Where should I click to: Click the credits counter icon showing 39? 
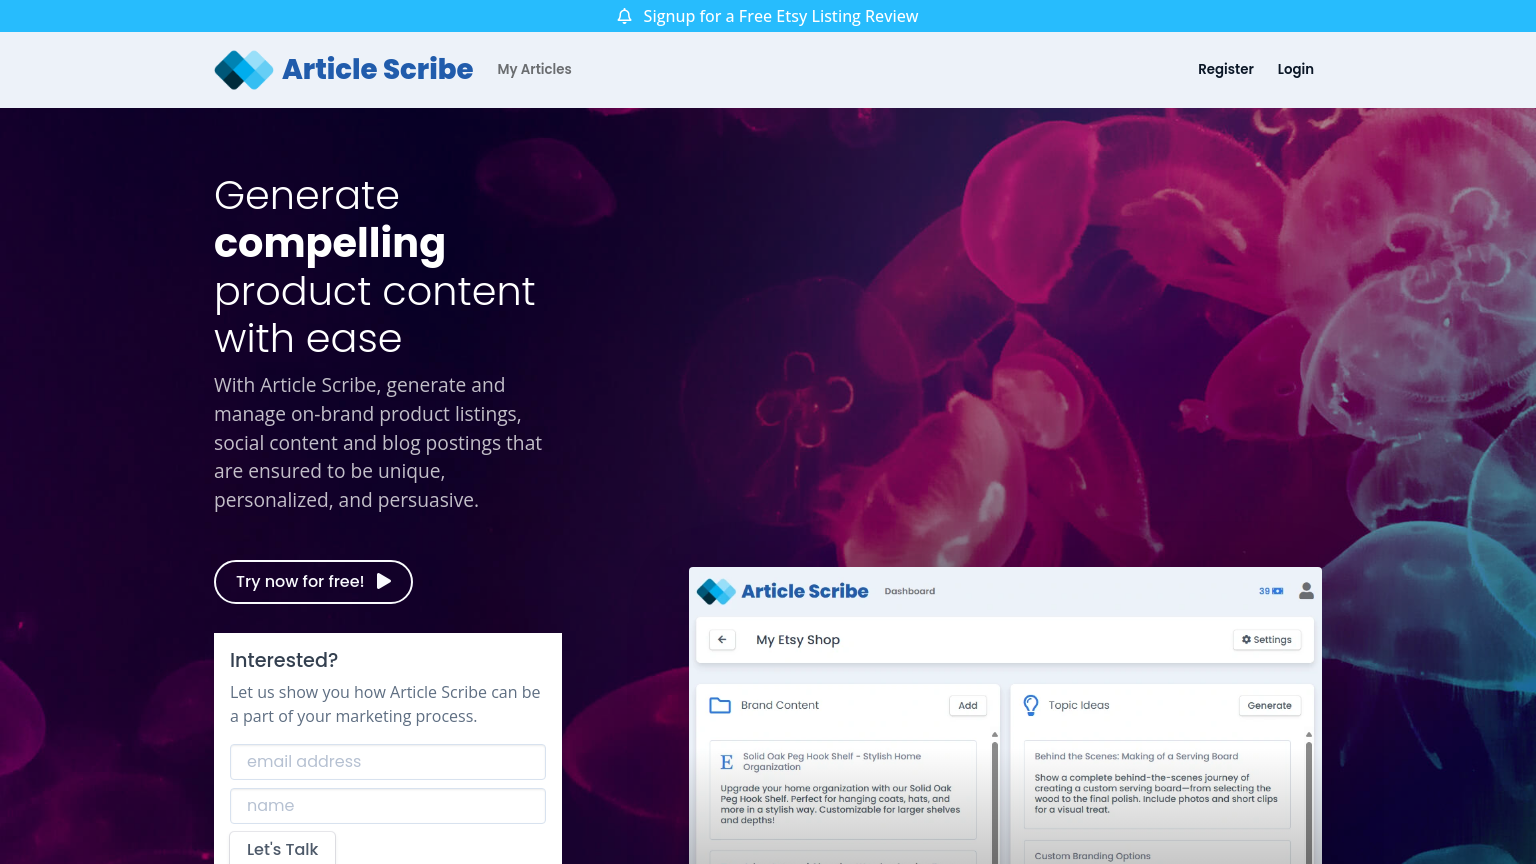point(1270,590)
